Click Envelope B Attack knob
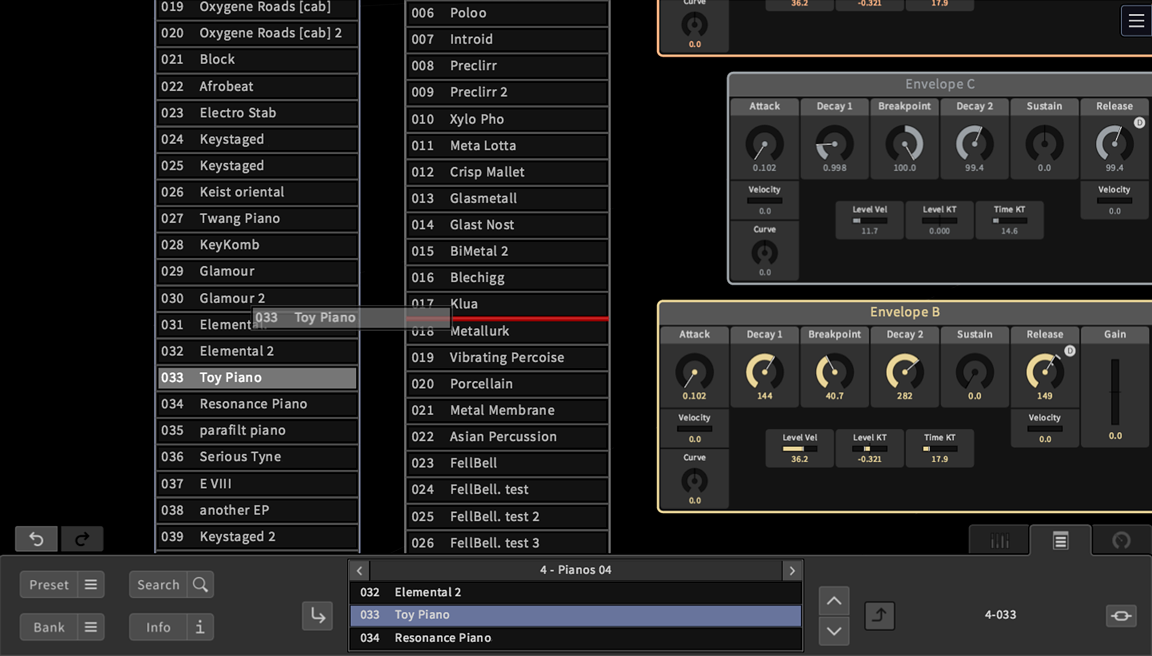This screenshot has height=656, width=1152. point(694,372)
